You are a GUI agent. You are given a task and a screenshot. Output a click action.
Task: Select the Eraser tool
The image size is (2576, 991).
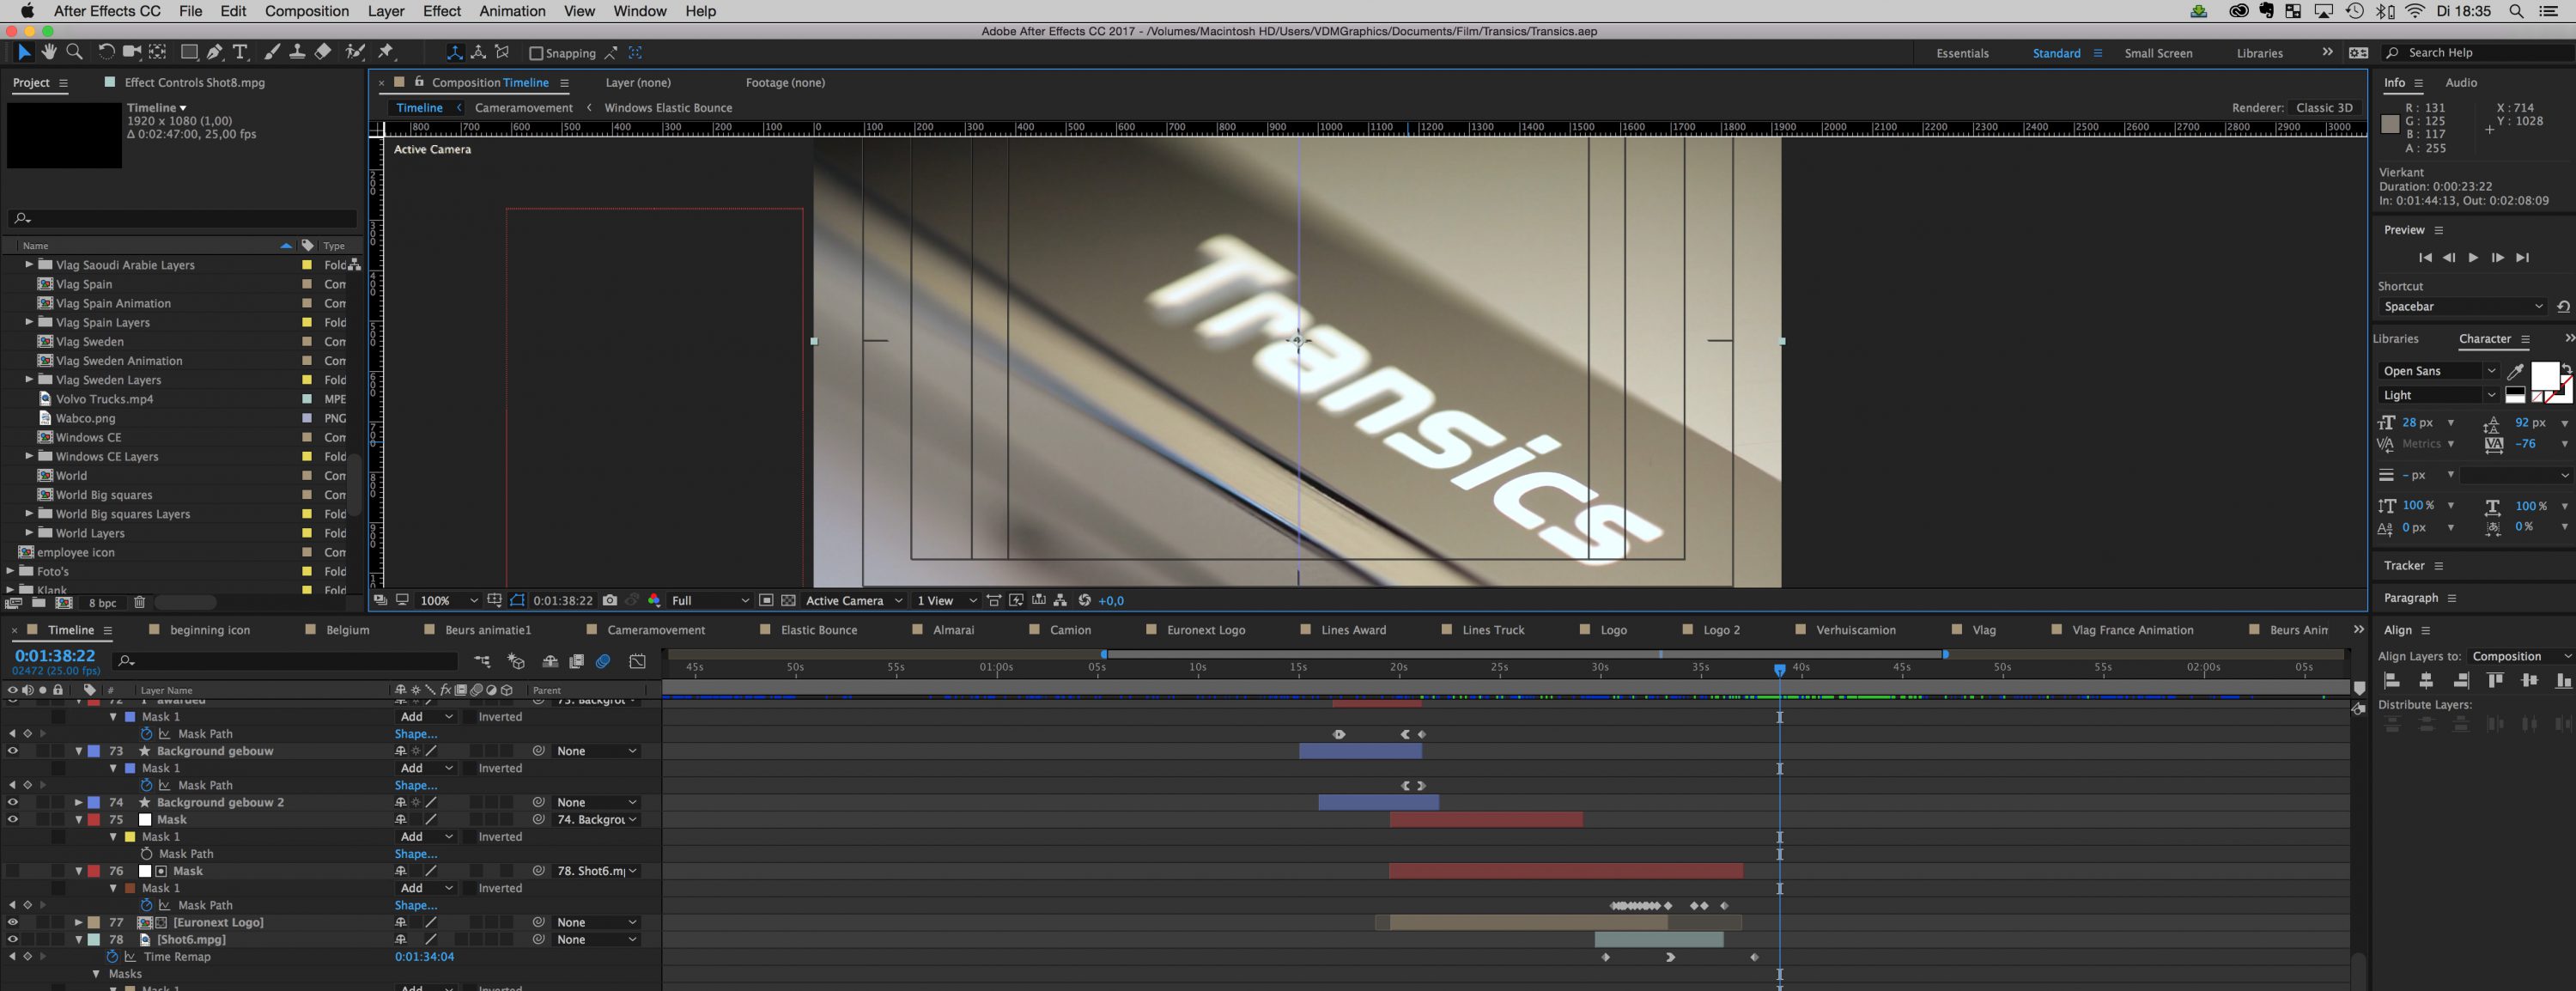click(x=323, y=52)
